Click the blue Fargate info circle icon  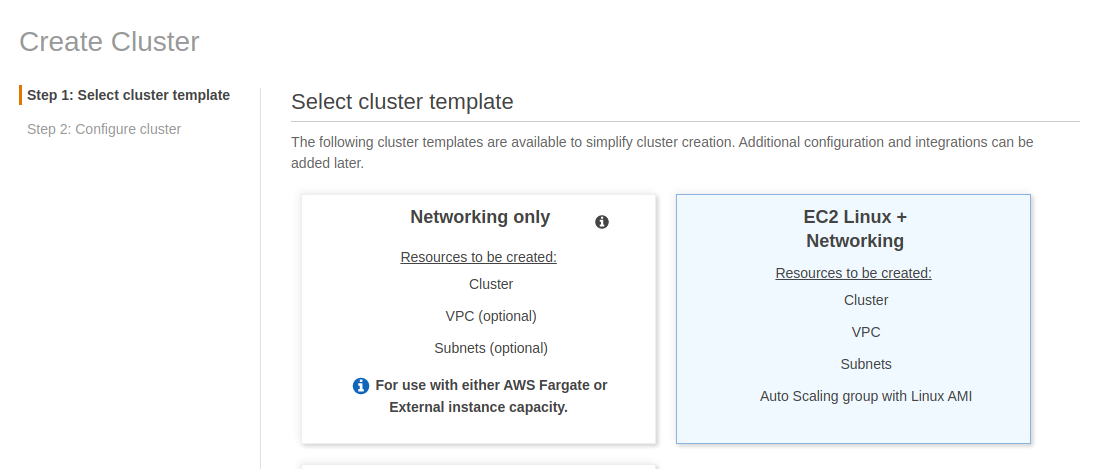(x=361, y=386)
